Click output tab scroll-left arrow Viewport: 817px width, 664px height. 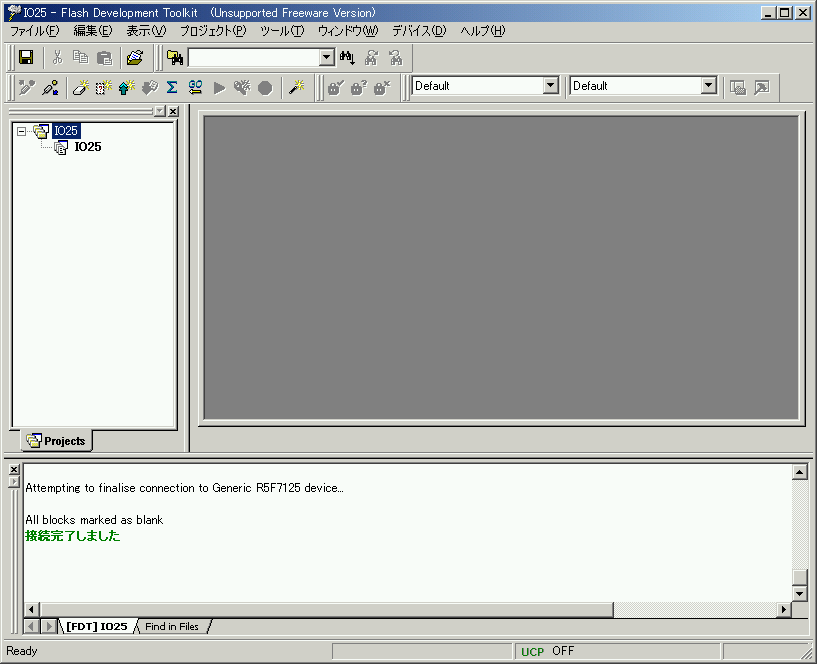tap(31, 626)
